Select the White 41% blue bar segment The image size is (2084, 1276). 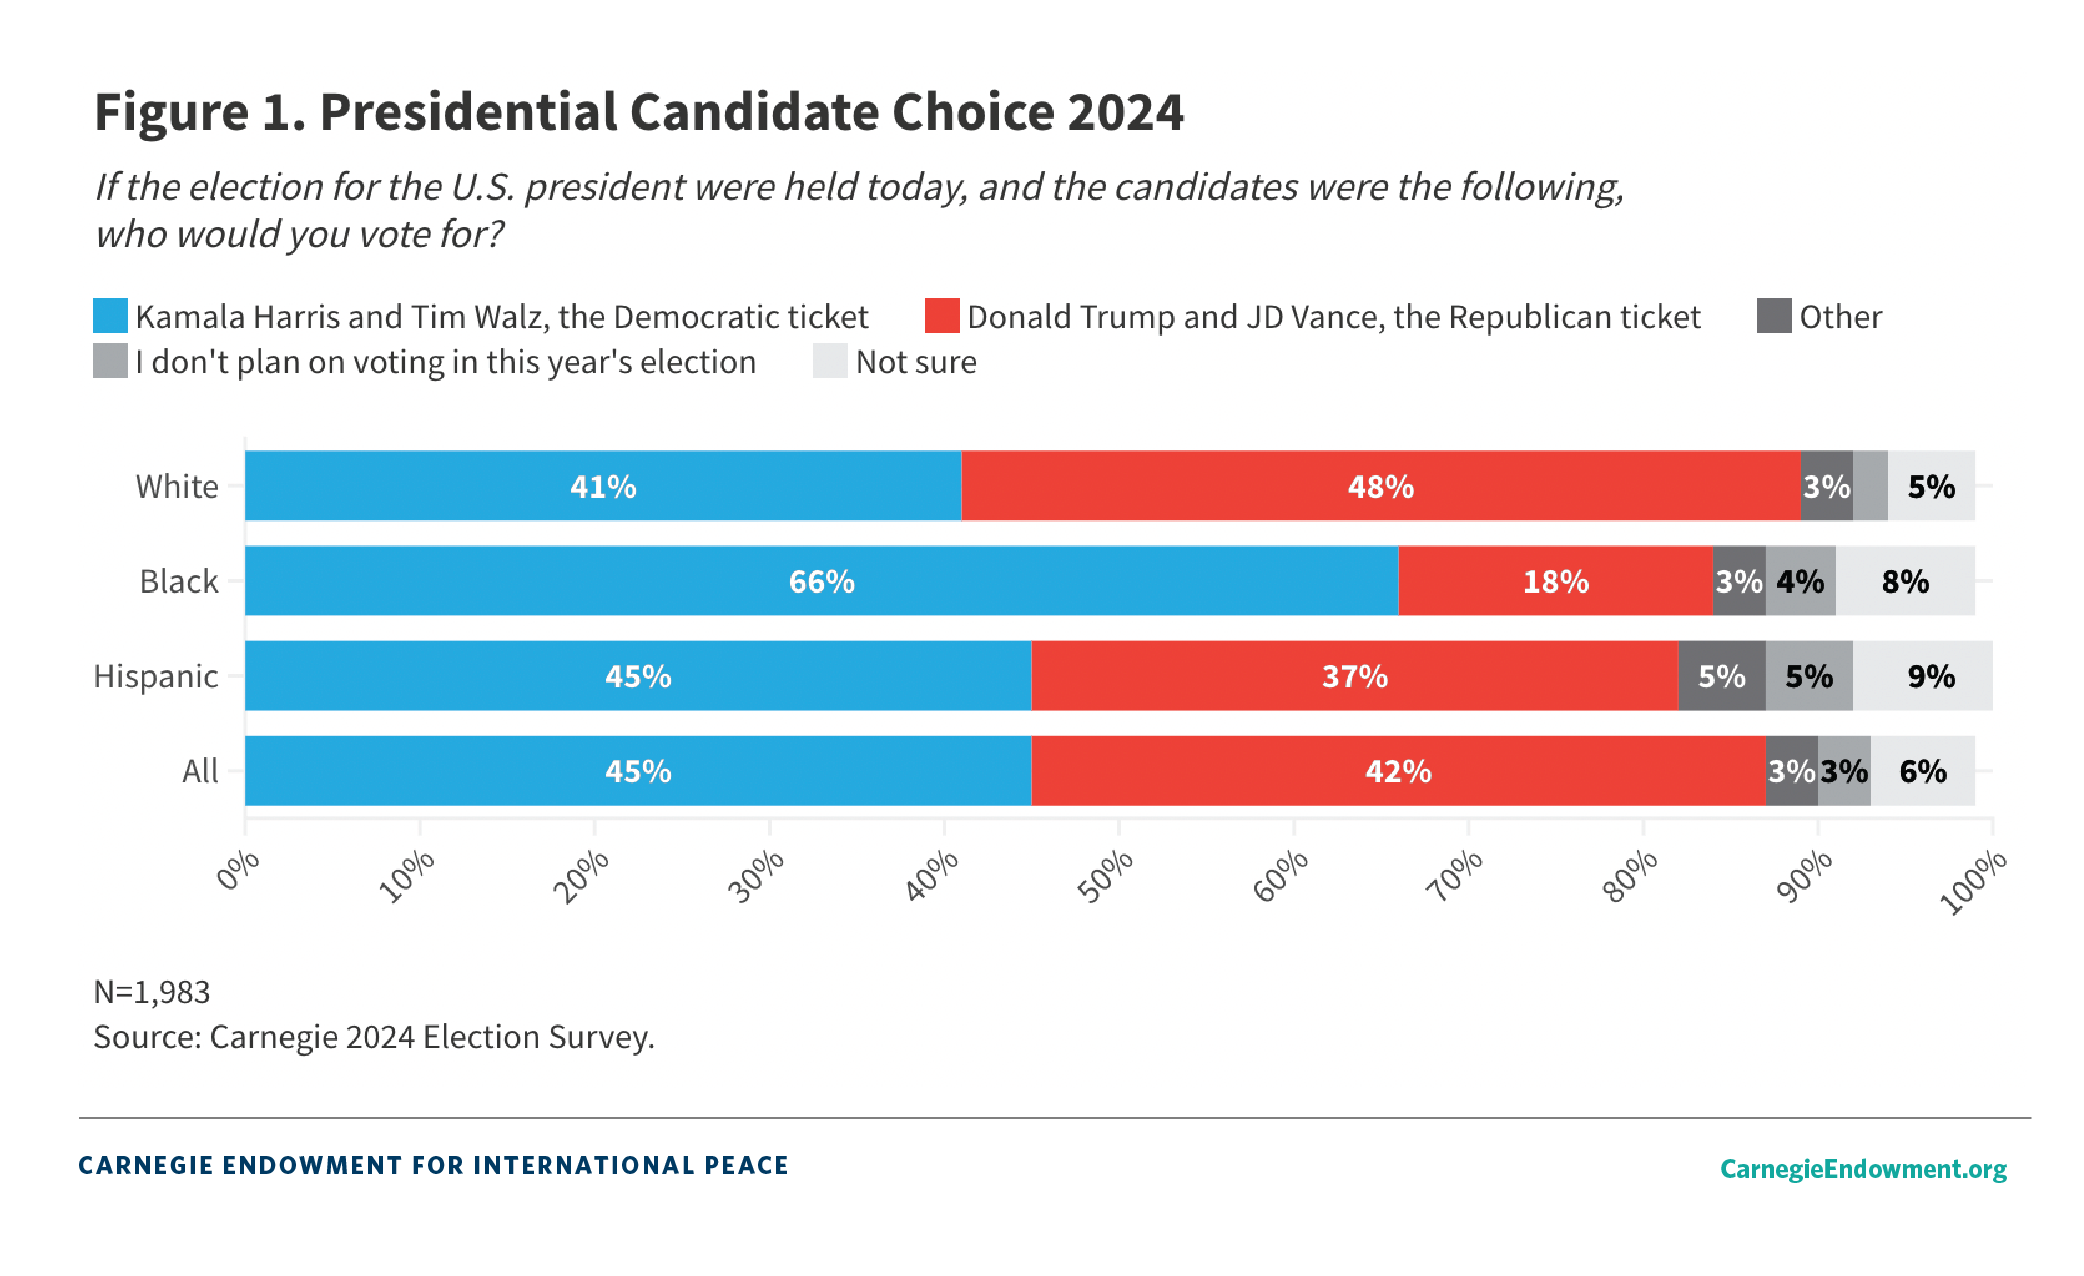[x=603, y=486]
